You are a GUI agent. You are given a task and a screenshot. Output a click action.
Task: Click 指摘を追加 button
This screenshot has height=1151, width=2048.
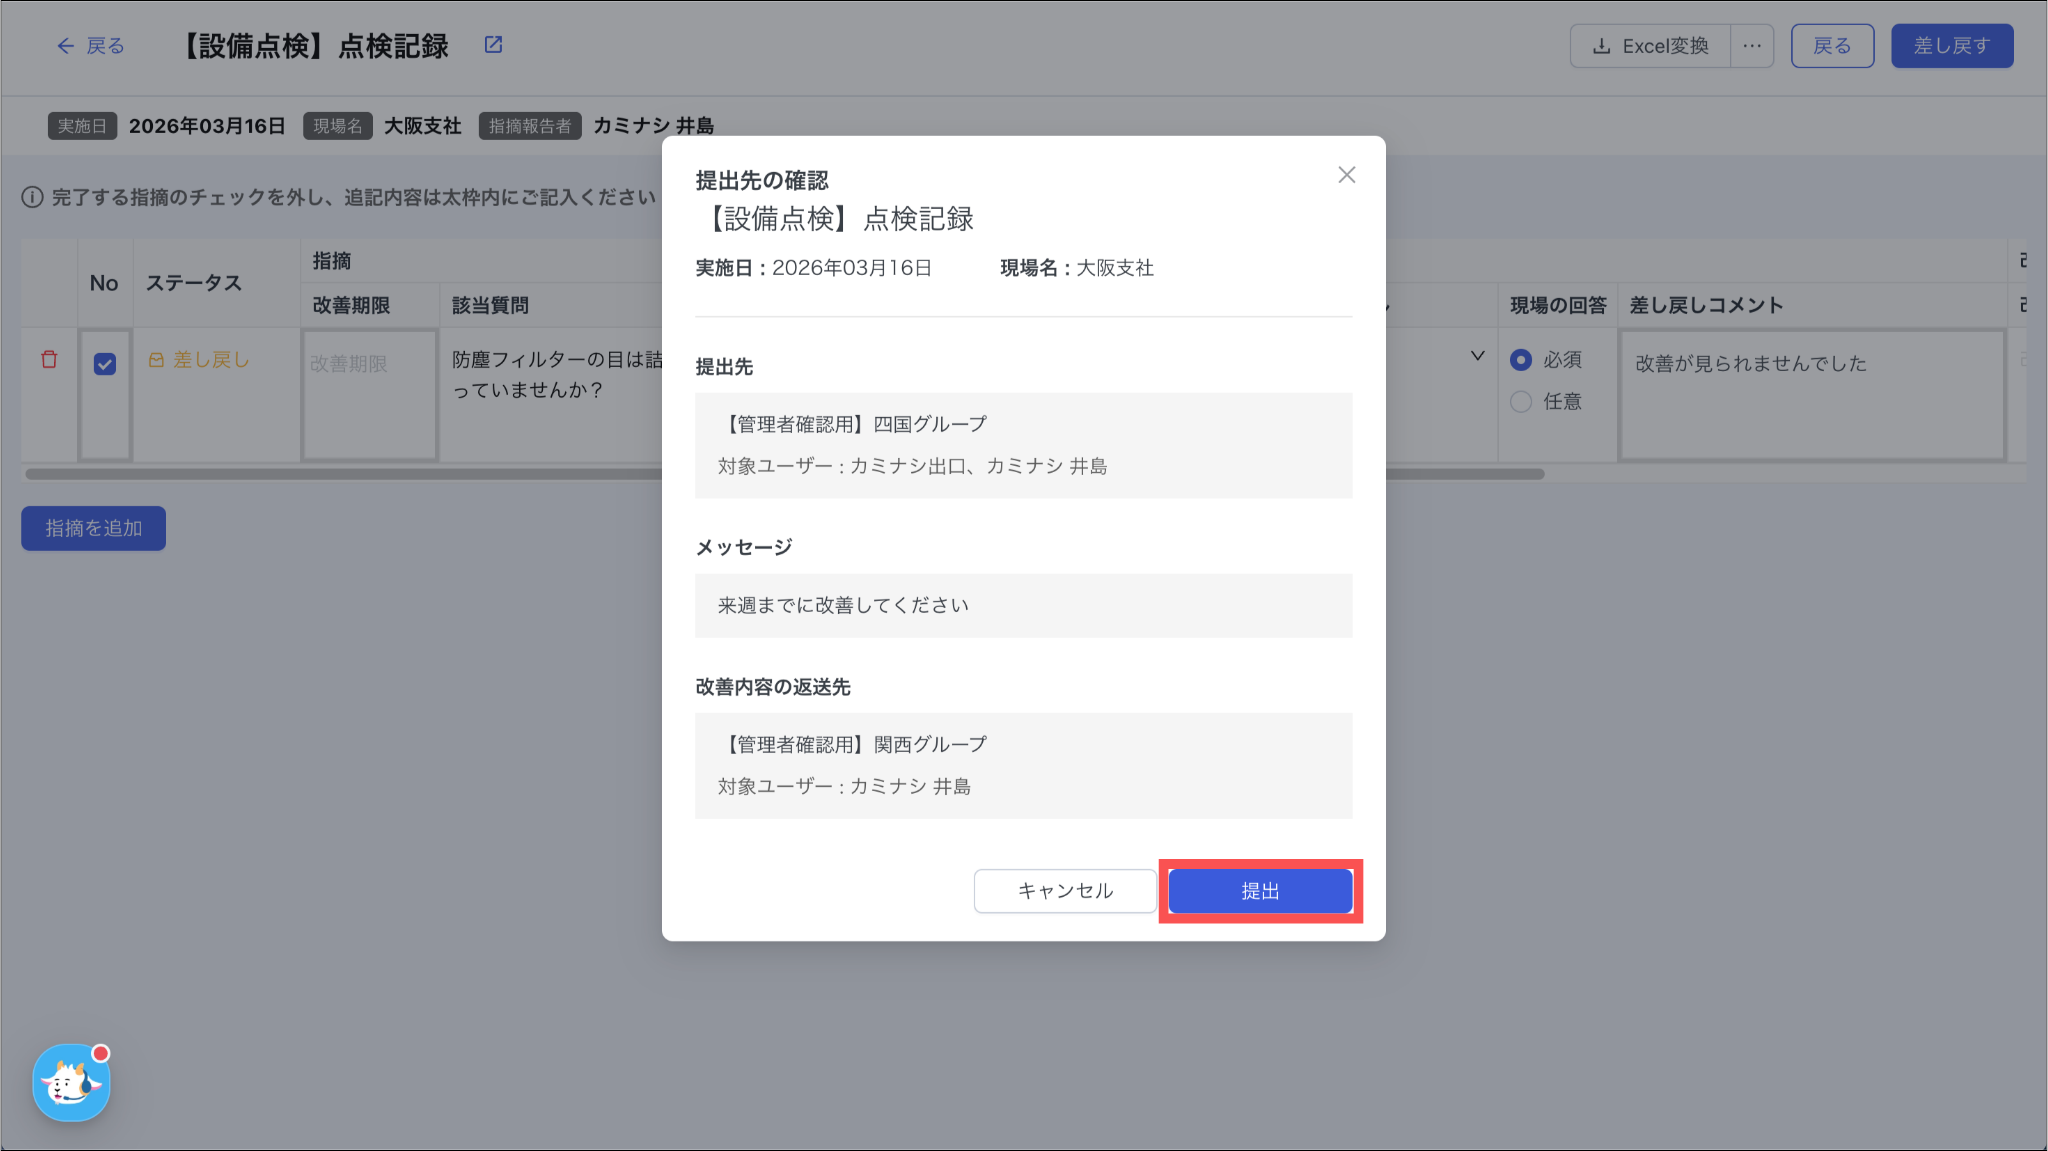coord(94,528)
